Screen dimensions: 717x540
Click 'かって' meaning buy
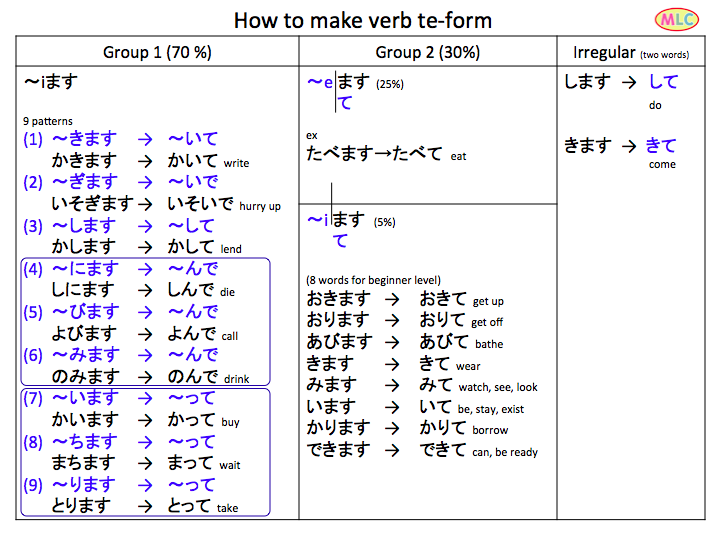(191, 419)
